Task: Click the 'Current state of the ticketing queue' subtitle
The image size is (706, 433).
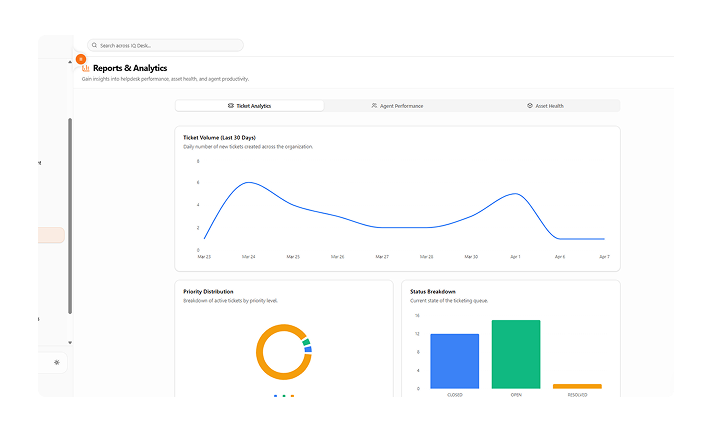Action: (x=449, y=301)
